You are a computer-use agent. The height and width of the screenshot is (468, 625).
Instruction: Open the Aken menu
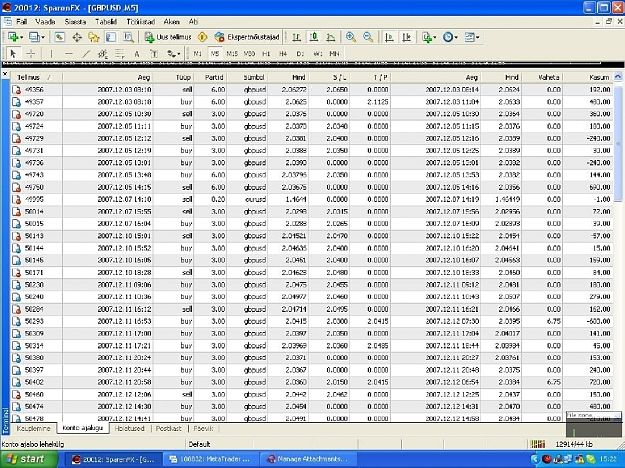(171, 22)
